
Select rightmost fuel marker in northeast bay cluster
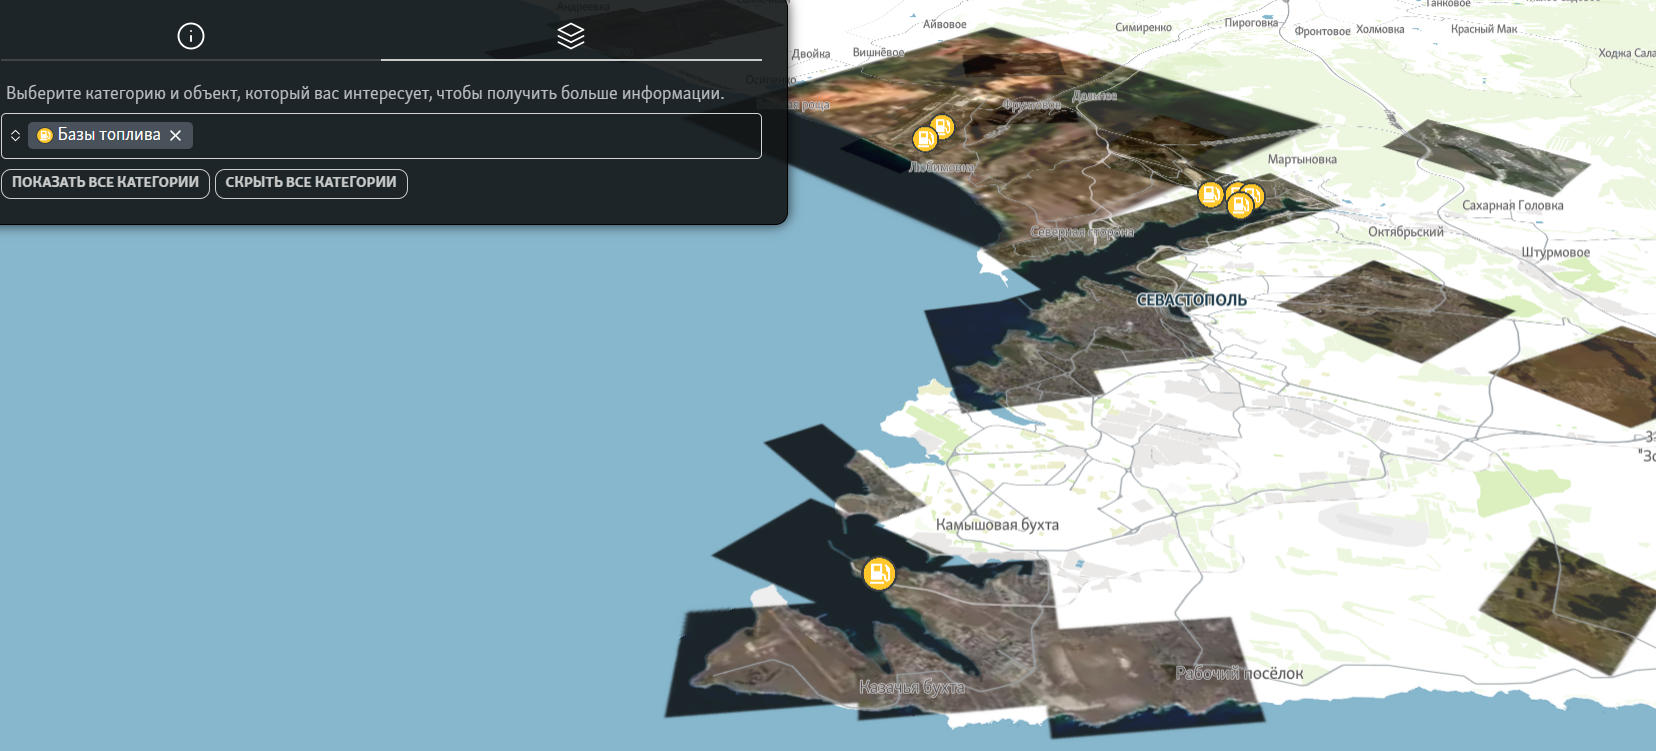pyautogui.click(x=1255, y=195)
